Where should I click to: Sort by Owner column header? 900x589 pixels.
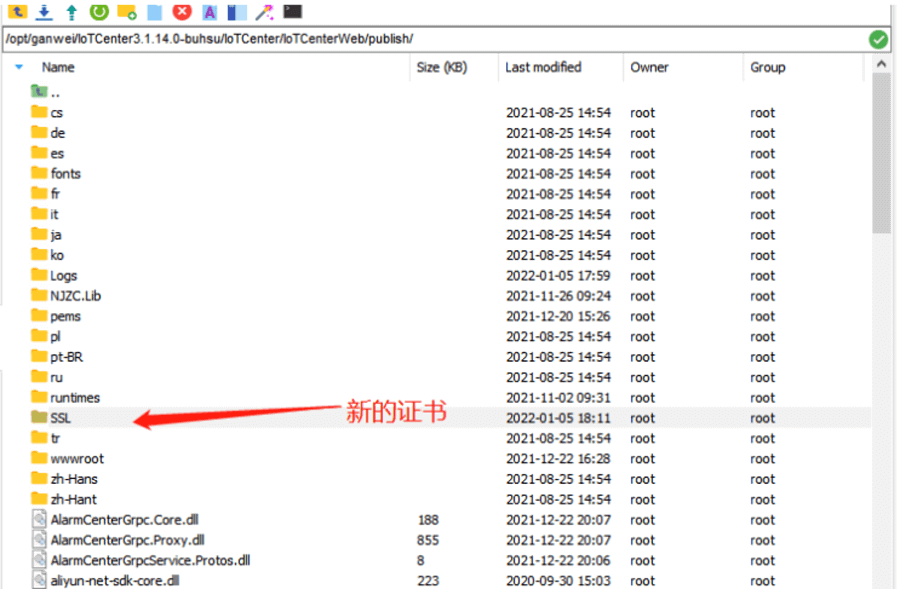[x=649, y=67]
